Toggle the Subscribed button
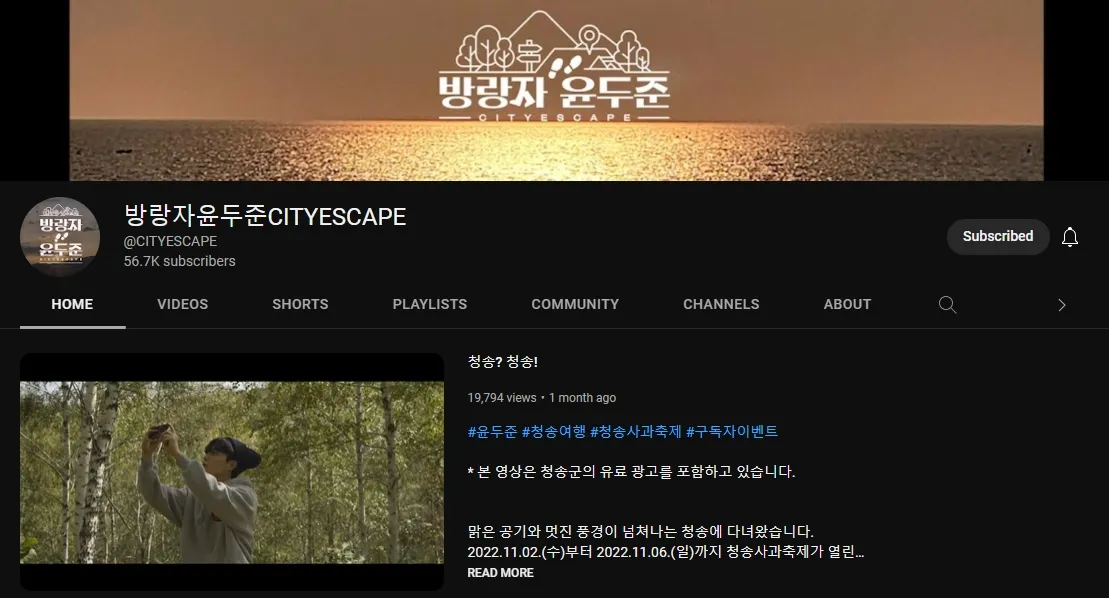 pos(997,237)
